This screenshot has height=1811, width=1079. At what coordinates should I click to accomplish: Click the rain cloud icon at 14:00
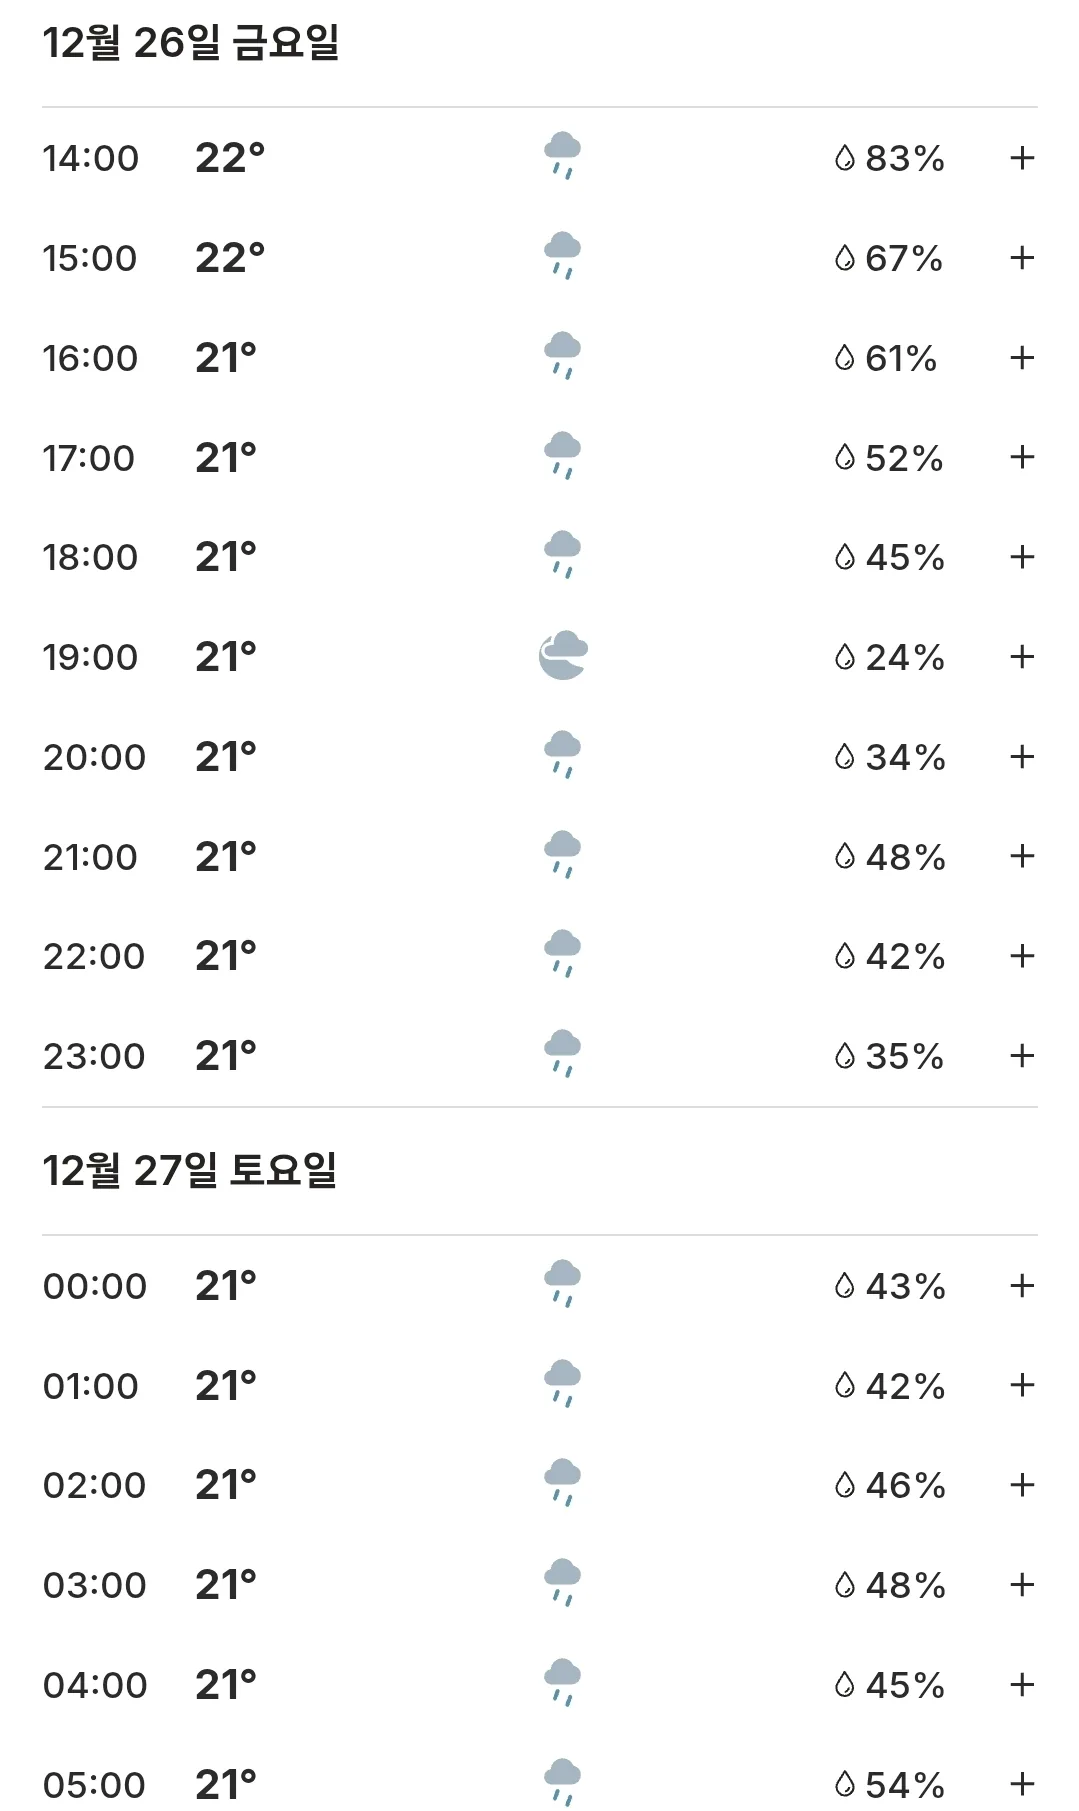point(562,156)
